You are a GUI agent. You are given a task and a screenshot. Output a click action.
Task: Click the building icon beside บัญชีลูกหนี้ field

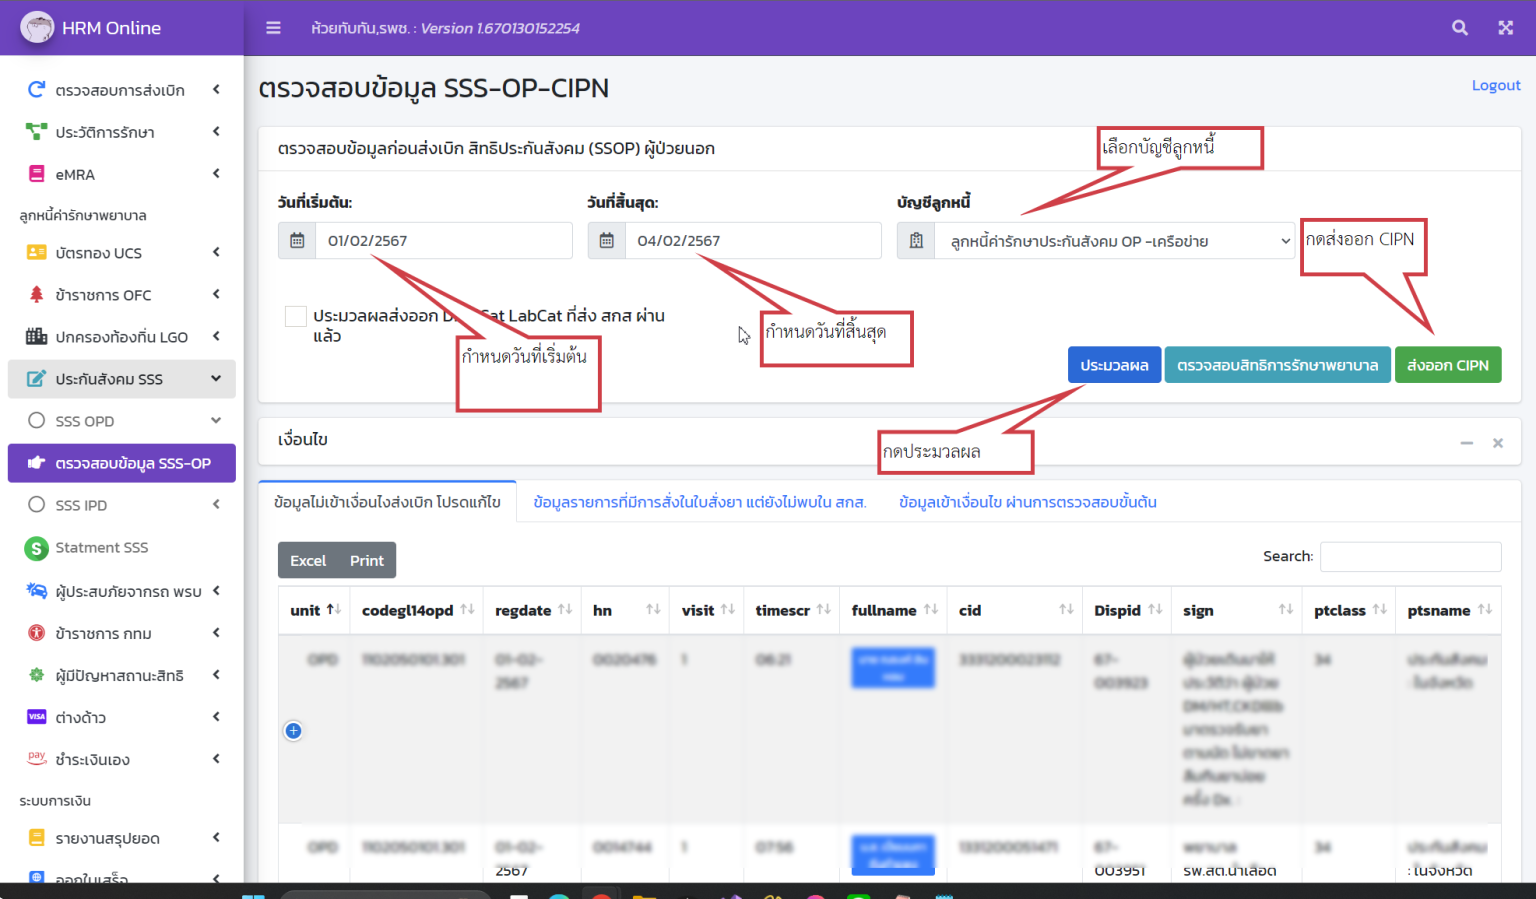tap(915, 240)
